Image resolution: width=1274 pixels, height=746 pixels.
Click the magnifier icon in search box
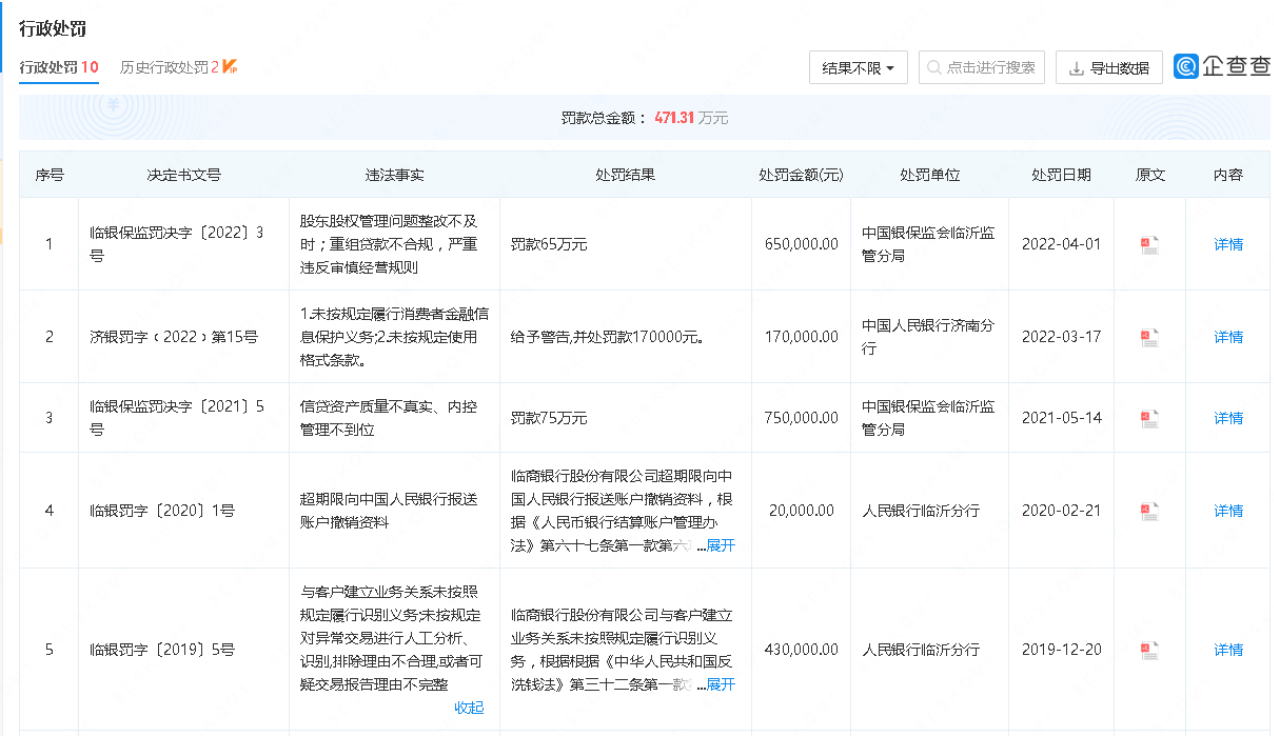pos(934,68)
